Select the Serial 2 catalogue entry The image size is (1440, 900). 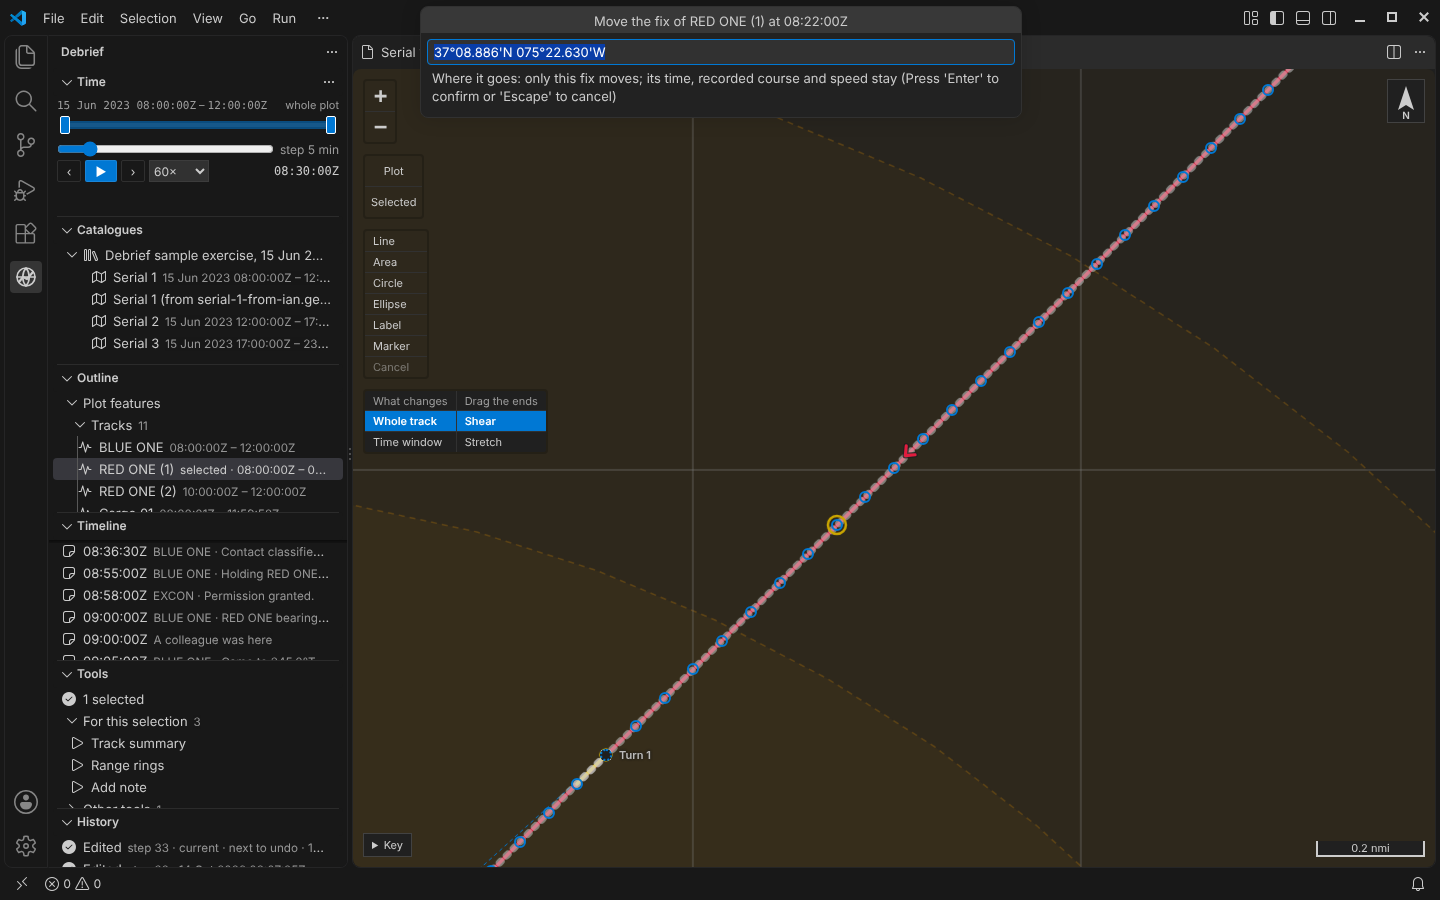point(196,322)
